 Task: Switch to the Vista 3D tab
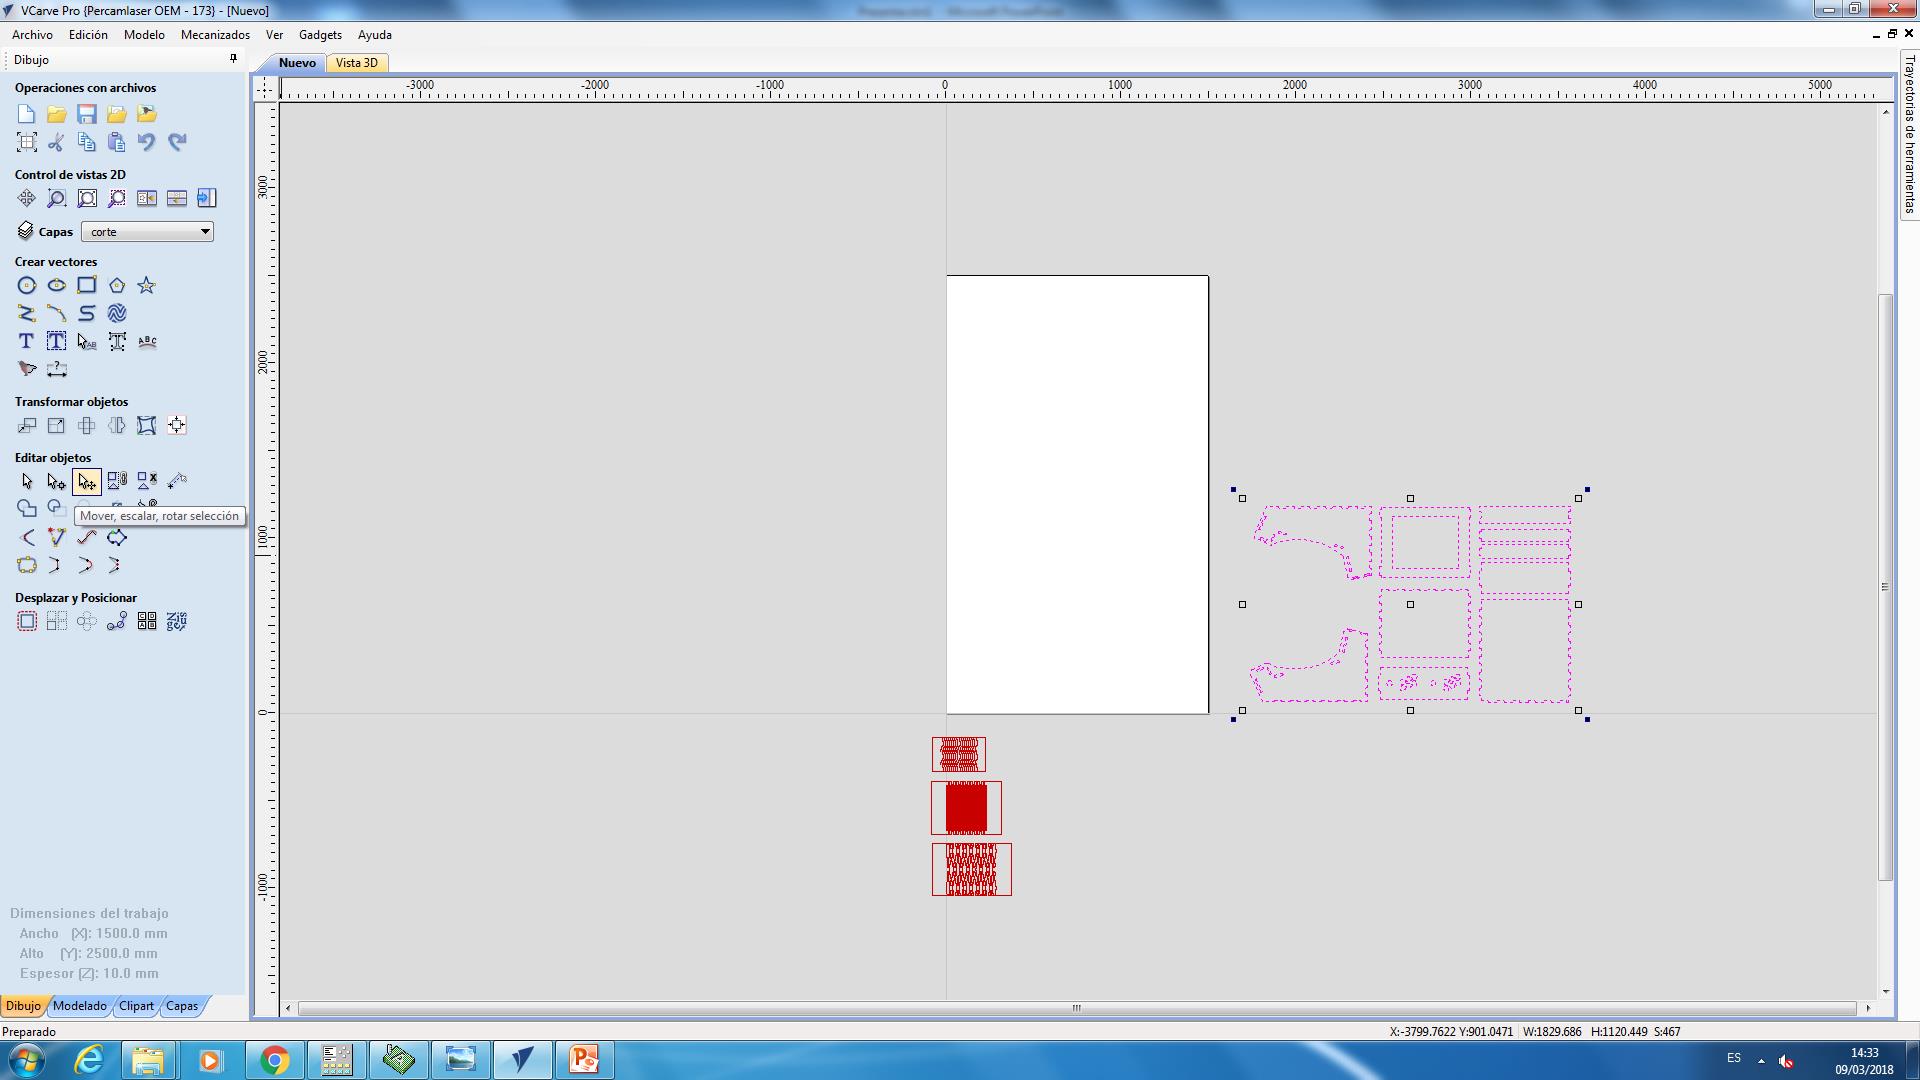coord(357,63)
